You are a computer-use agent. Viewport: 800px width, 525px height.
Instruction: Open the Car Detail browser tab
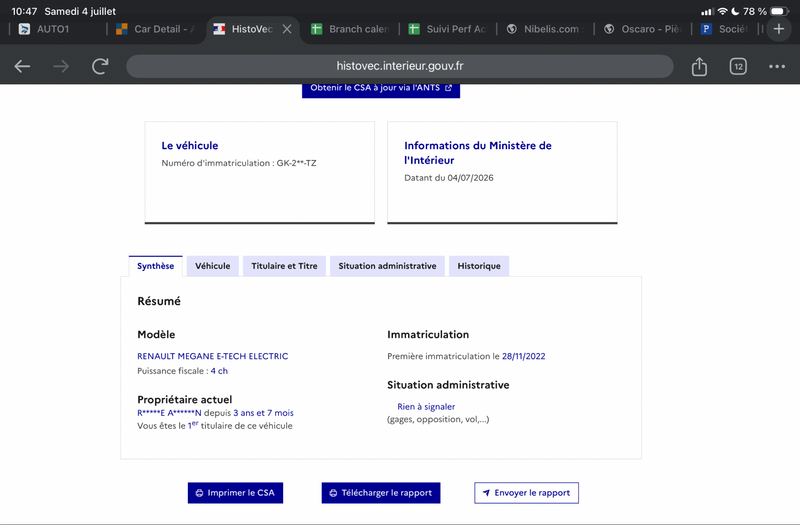pyautogui.click(x=156, y=29)
